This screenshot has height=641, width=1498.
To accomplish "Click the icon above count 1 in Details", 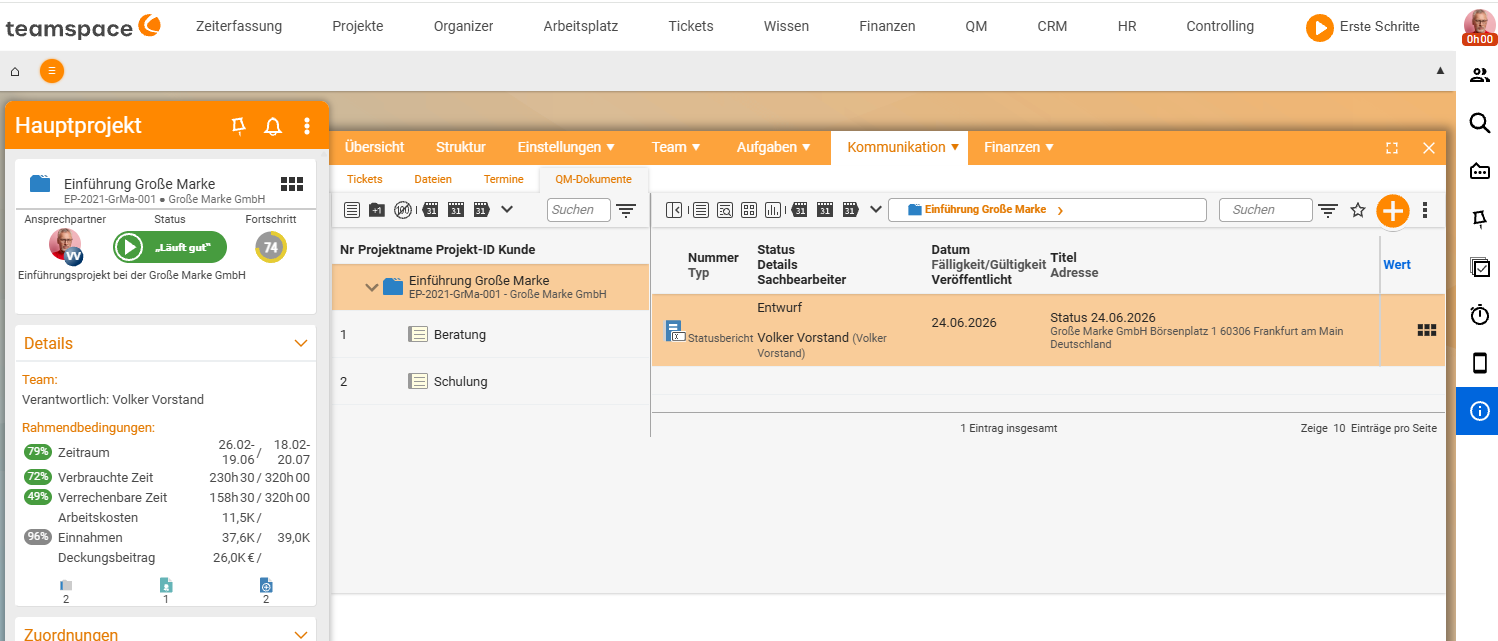I will tap(166, 585).
